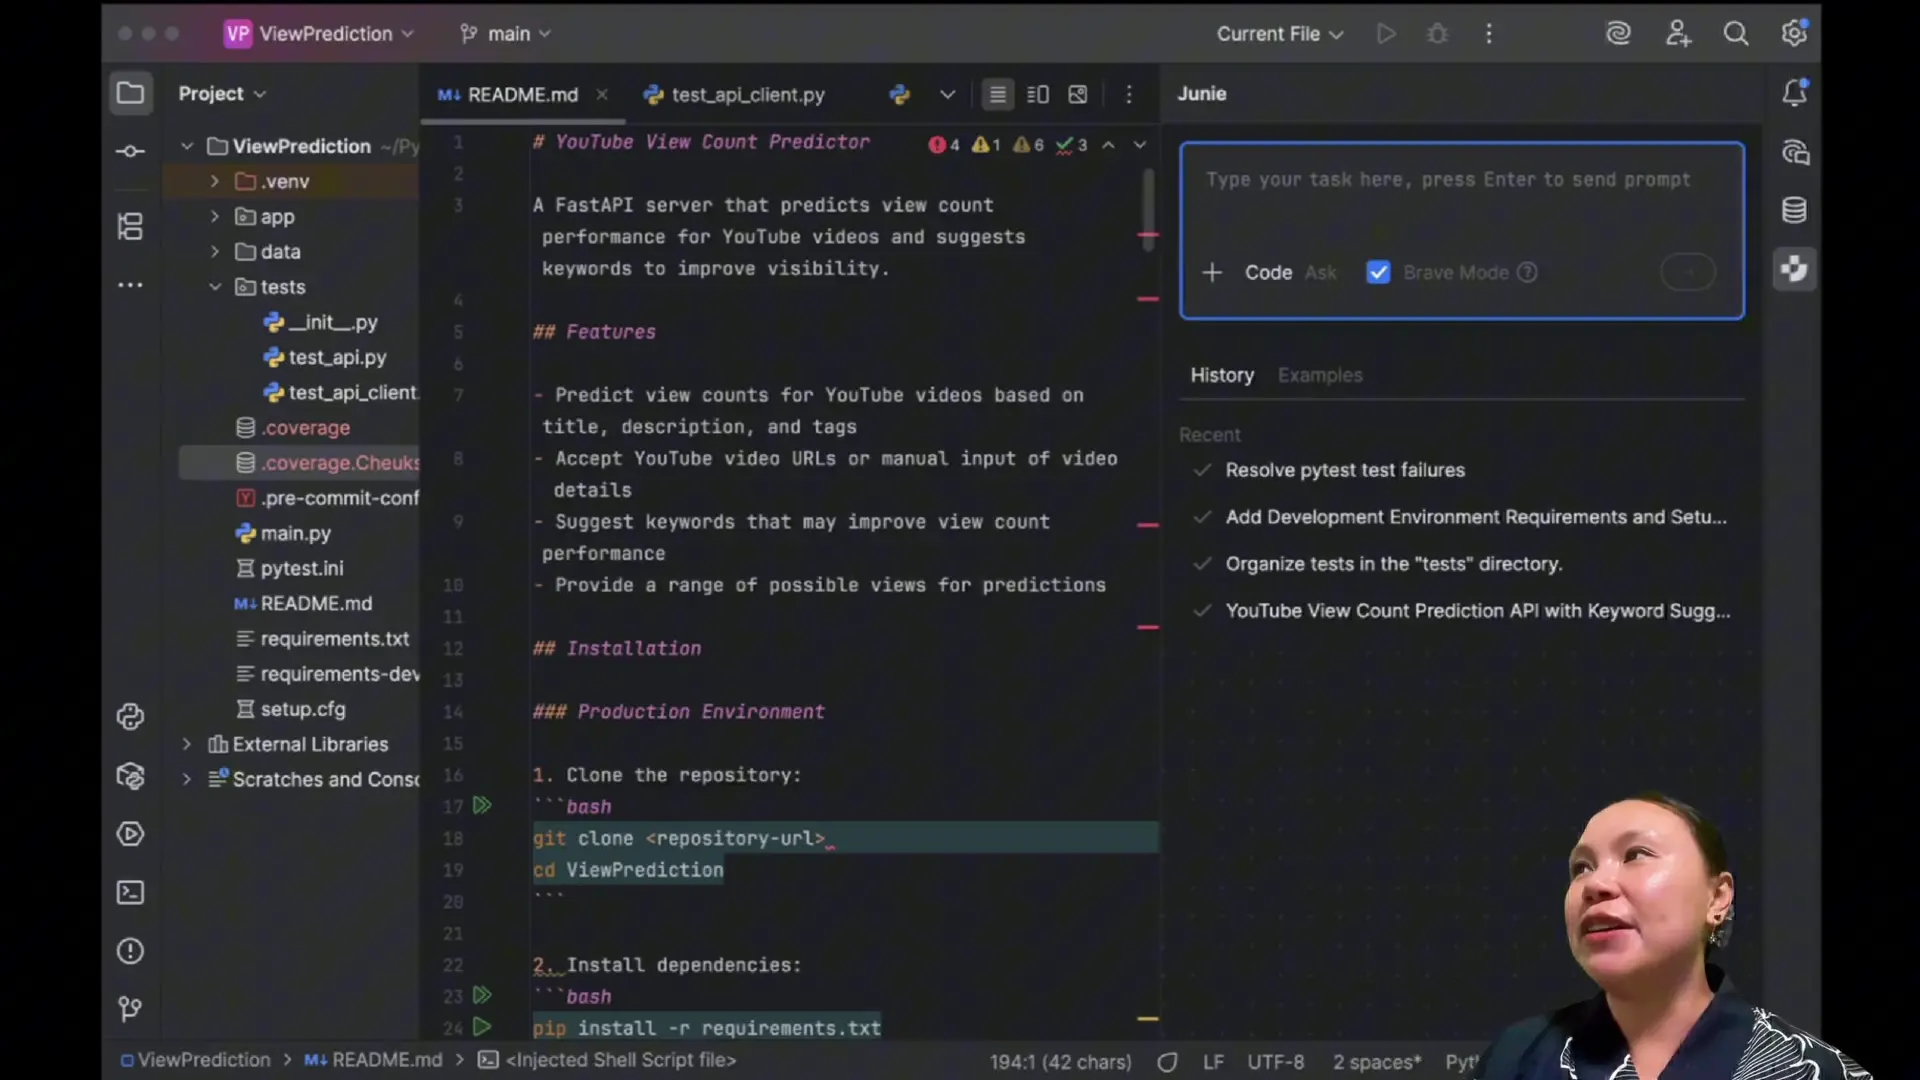
Task: Open the ViewPrediction project dropdown
Action: [318, 34]
